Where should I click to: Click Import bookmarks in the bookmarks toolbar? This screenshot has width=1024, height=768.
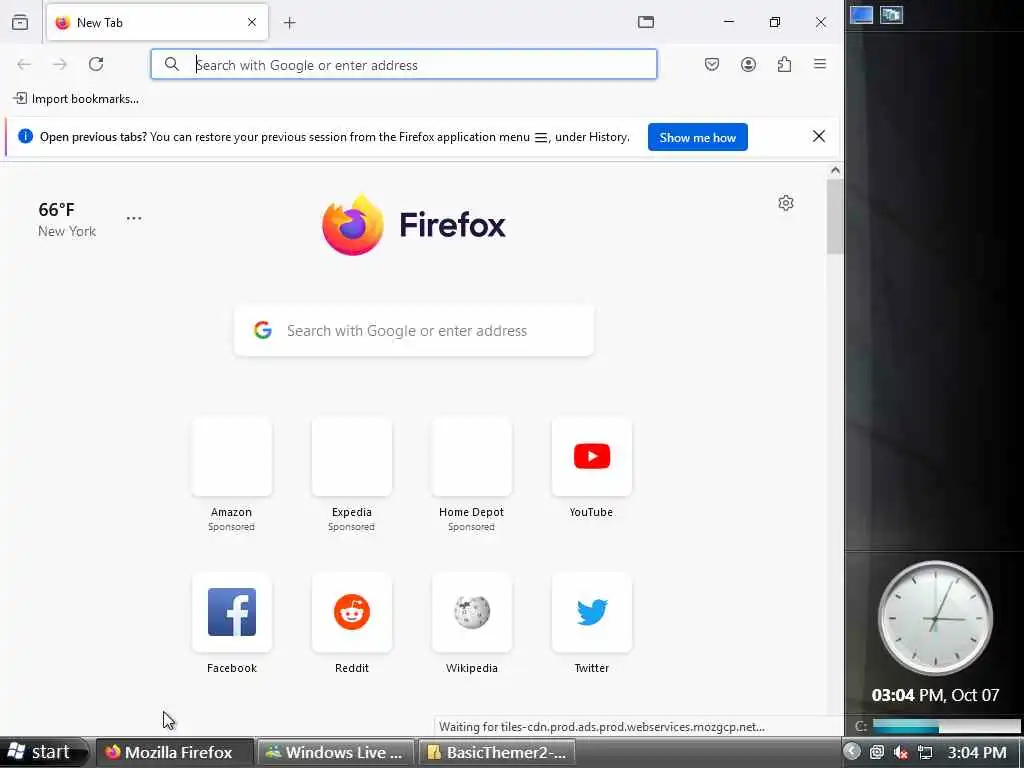click(76, 99)
